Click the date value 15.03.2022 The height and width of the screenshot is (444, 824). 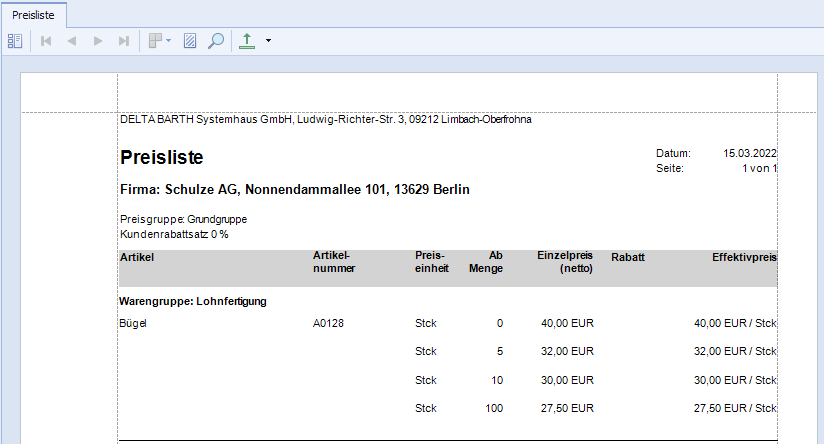click(749, 153)
